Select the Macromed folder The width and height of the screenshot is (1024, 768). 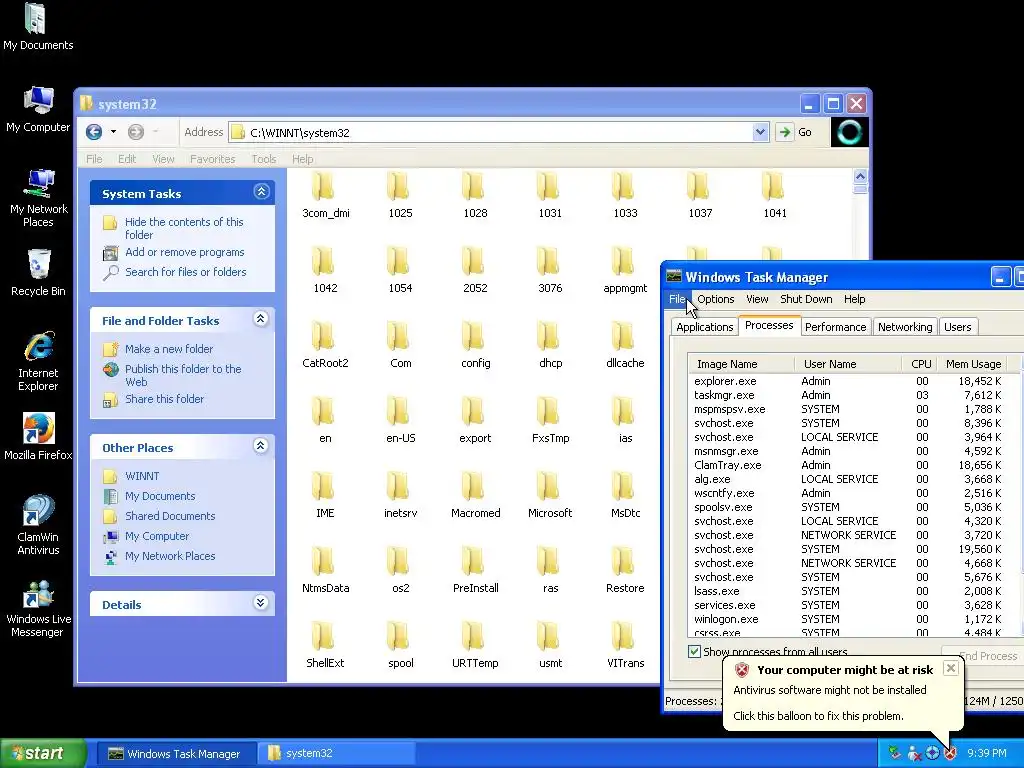click(475, 496)
